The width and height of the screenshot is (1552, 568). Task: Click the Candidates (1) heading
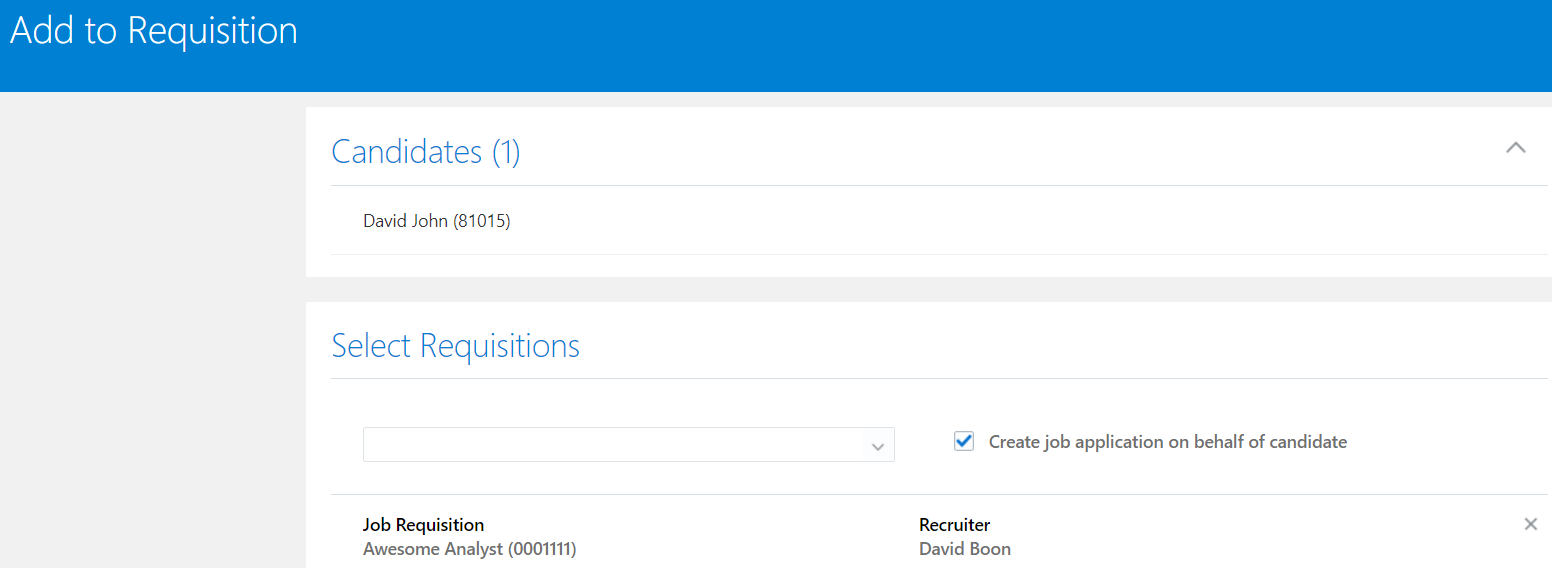[x=425, y=152]
